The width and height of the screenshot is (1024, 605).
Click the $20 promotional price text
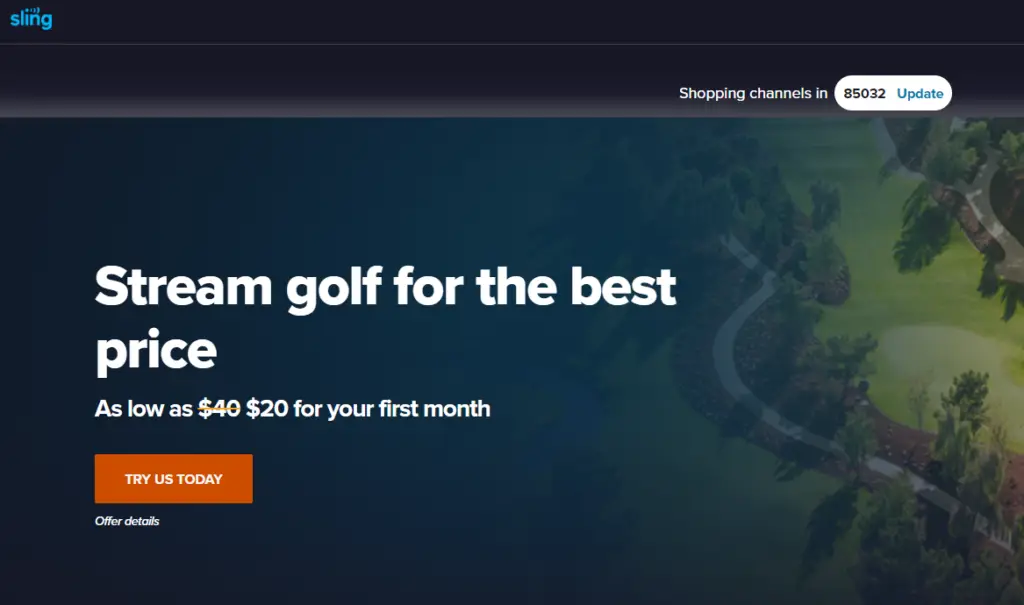pos(267,408)
